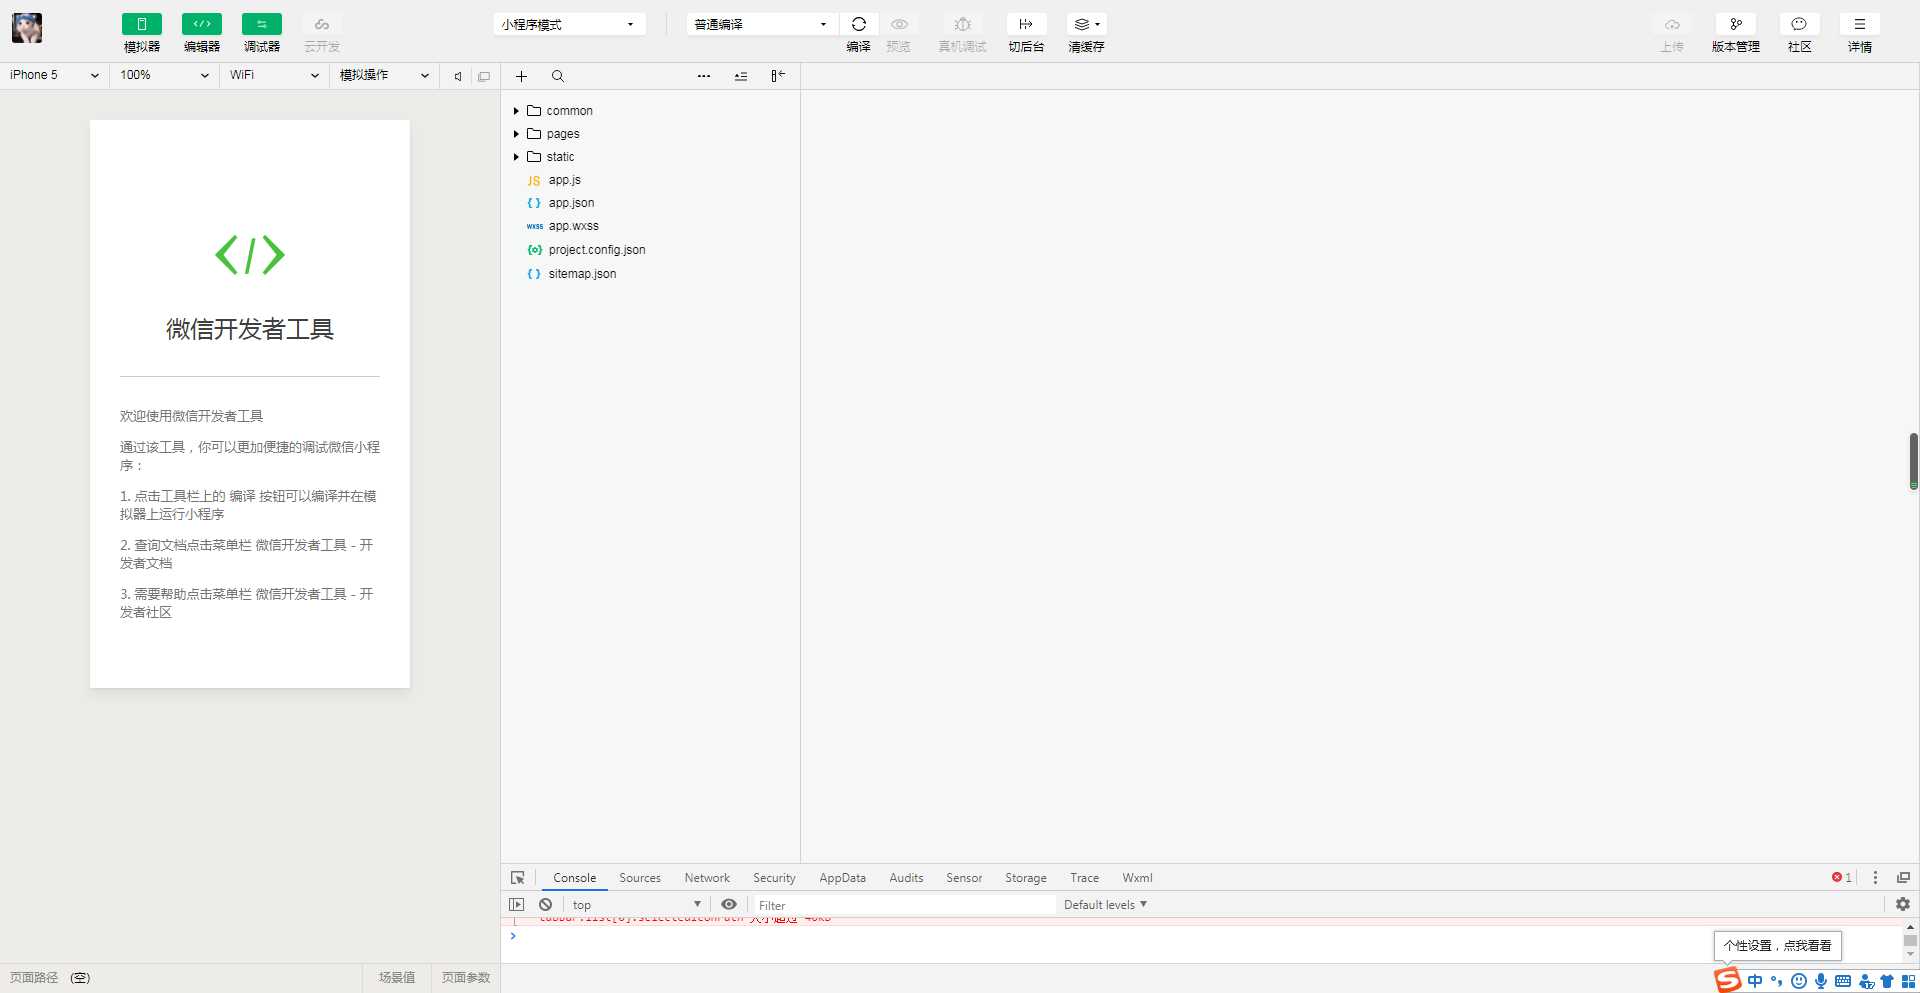The image size is (1920, 993).
Task: Click the 预览 preview eye icon
Action: pos(899,24)
